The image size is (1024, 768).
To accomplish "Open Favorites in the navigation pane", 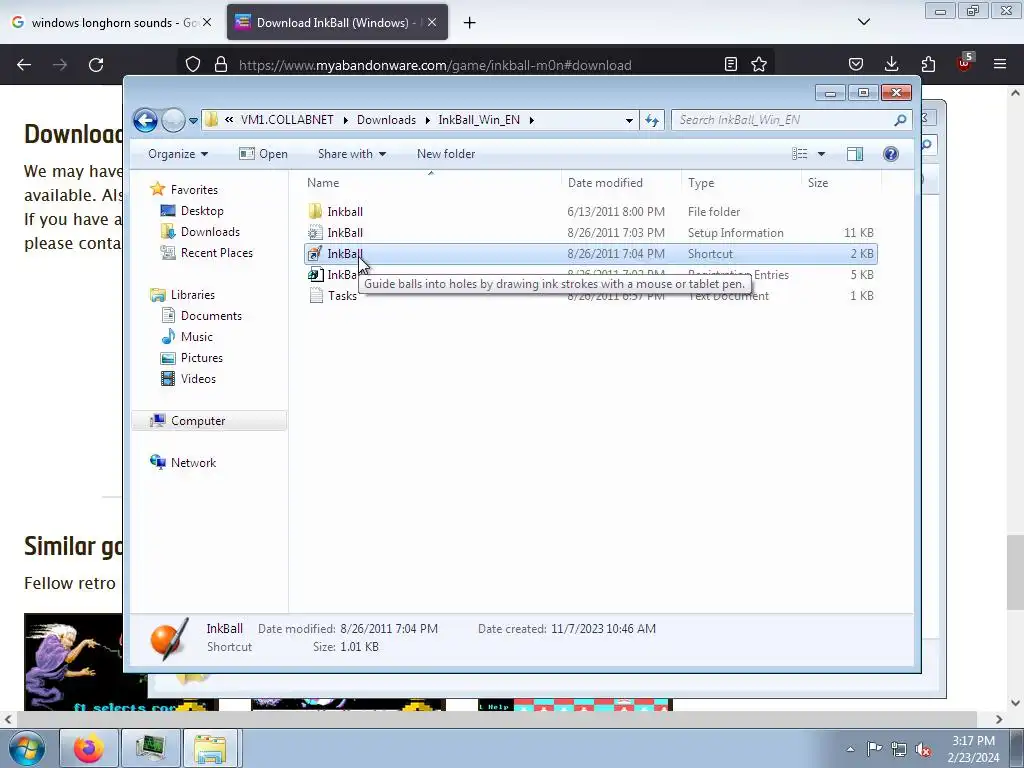I will (194, 190).
